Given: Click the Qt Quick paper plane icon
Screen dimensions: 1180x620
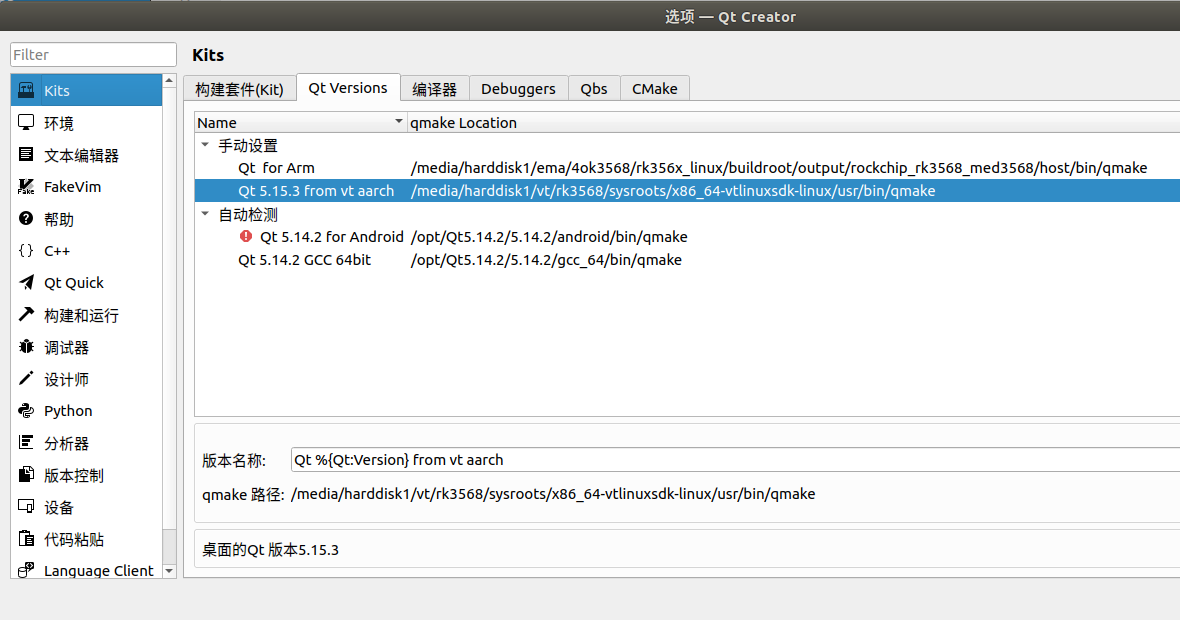Looking at the screenshot, I should pyautogui.click(x=26, y=282).
